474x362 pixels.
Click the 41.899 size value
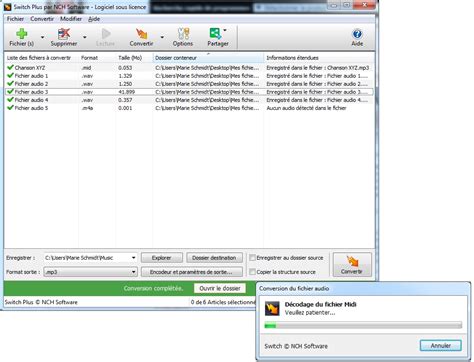point(127,92)
